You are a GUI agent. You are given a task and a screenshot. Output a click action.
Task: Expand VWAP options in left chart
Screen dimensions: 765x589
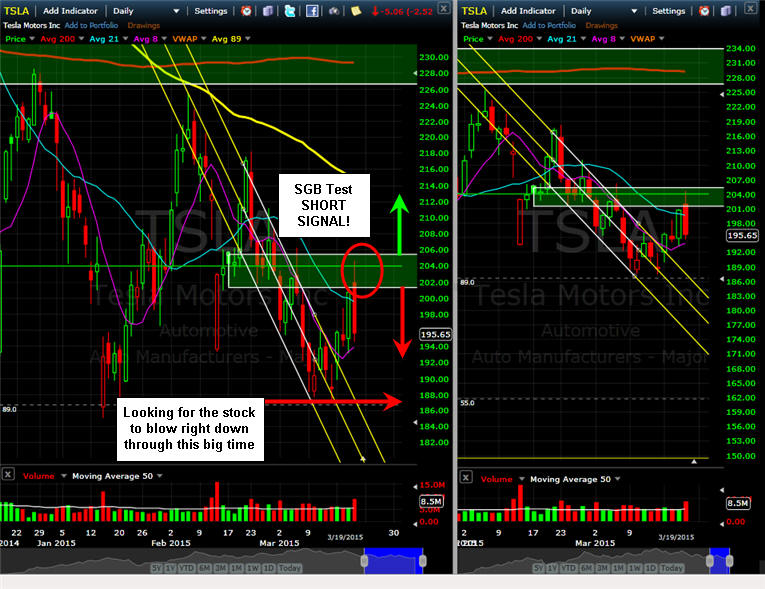click(203, 39)
